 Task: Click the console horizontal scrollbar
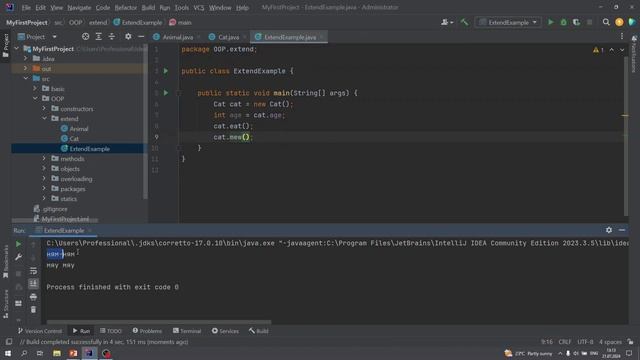click(x=159, y=322)
